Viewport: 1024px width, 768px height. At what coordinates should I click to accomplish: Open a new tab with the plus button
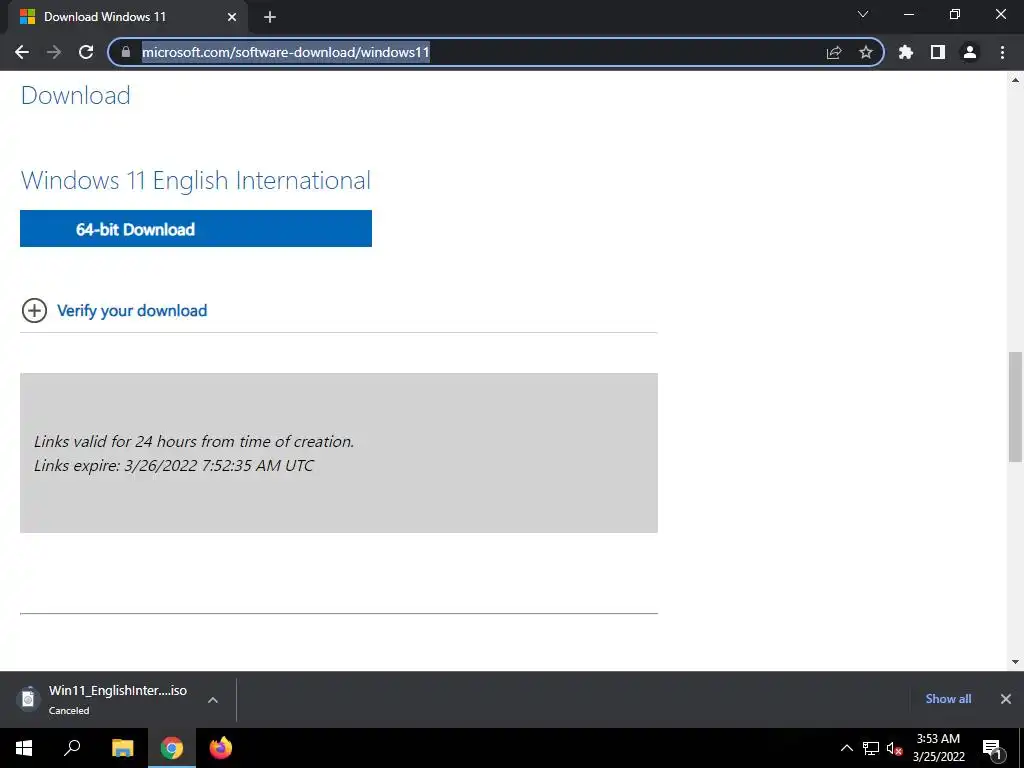point(270,17)
